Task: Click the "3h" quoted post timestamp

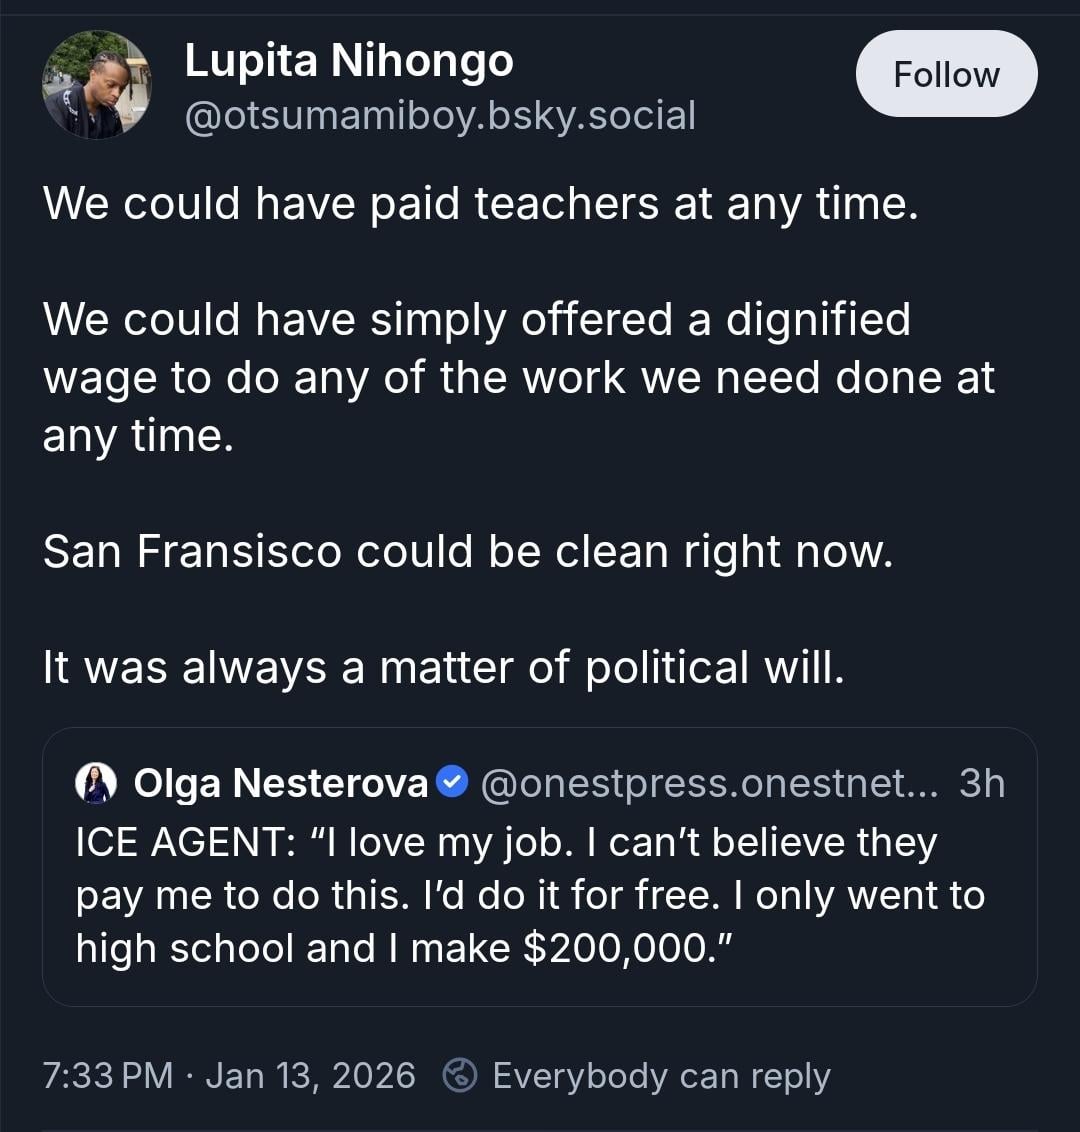Action: pos(981,783)
